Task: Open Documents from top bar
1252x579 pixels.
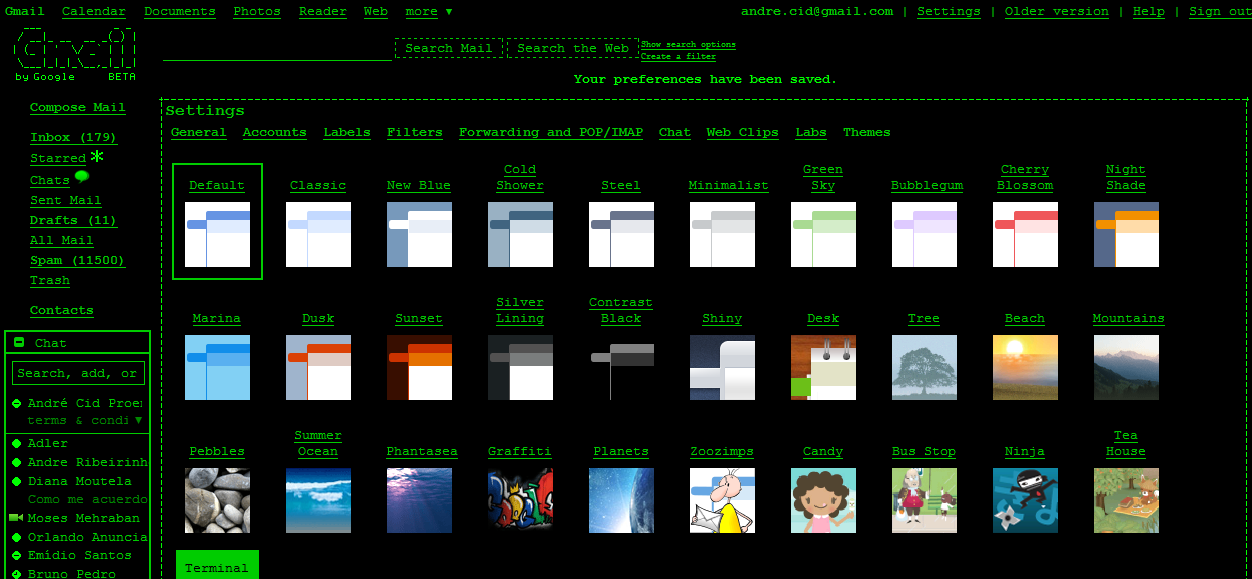Action: (x=180, y=12)
